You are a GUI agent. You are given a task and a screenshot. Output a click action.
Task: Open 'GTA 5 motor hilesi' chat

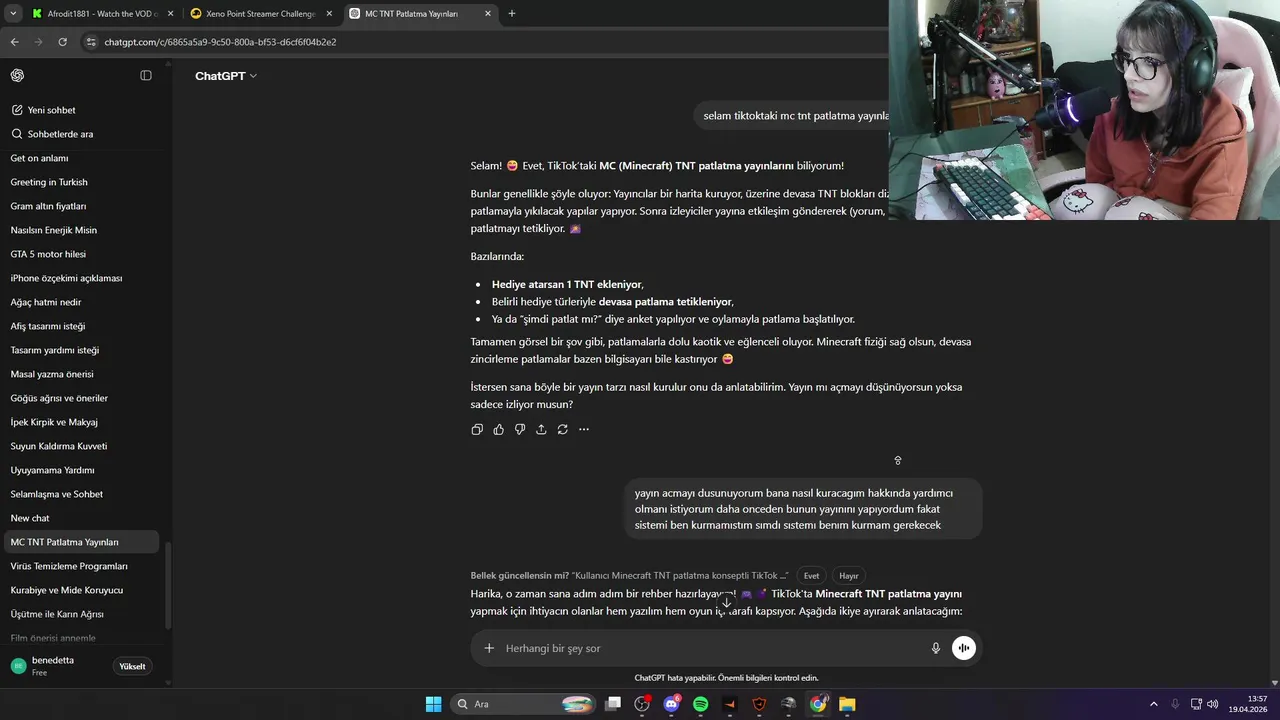pyautogui.click(x=82, y=254)
